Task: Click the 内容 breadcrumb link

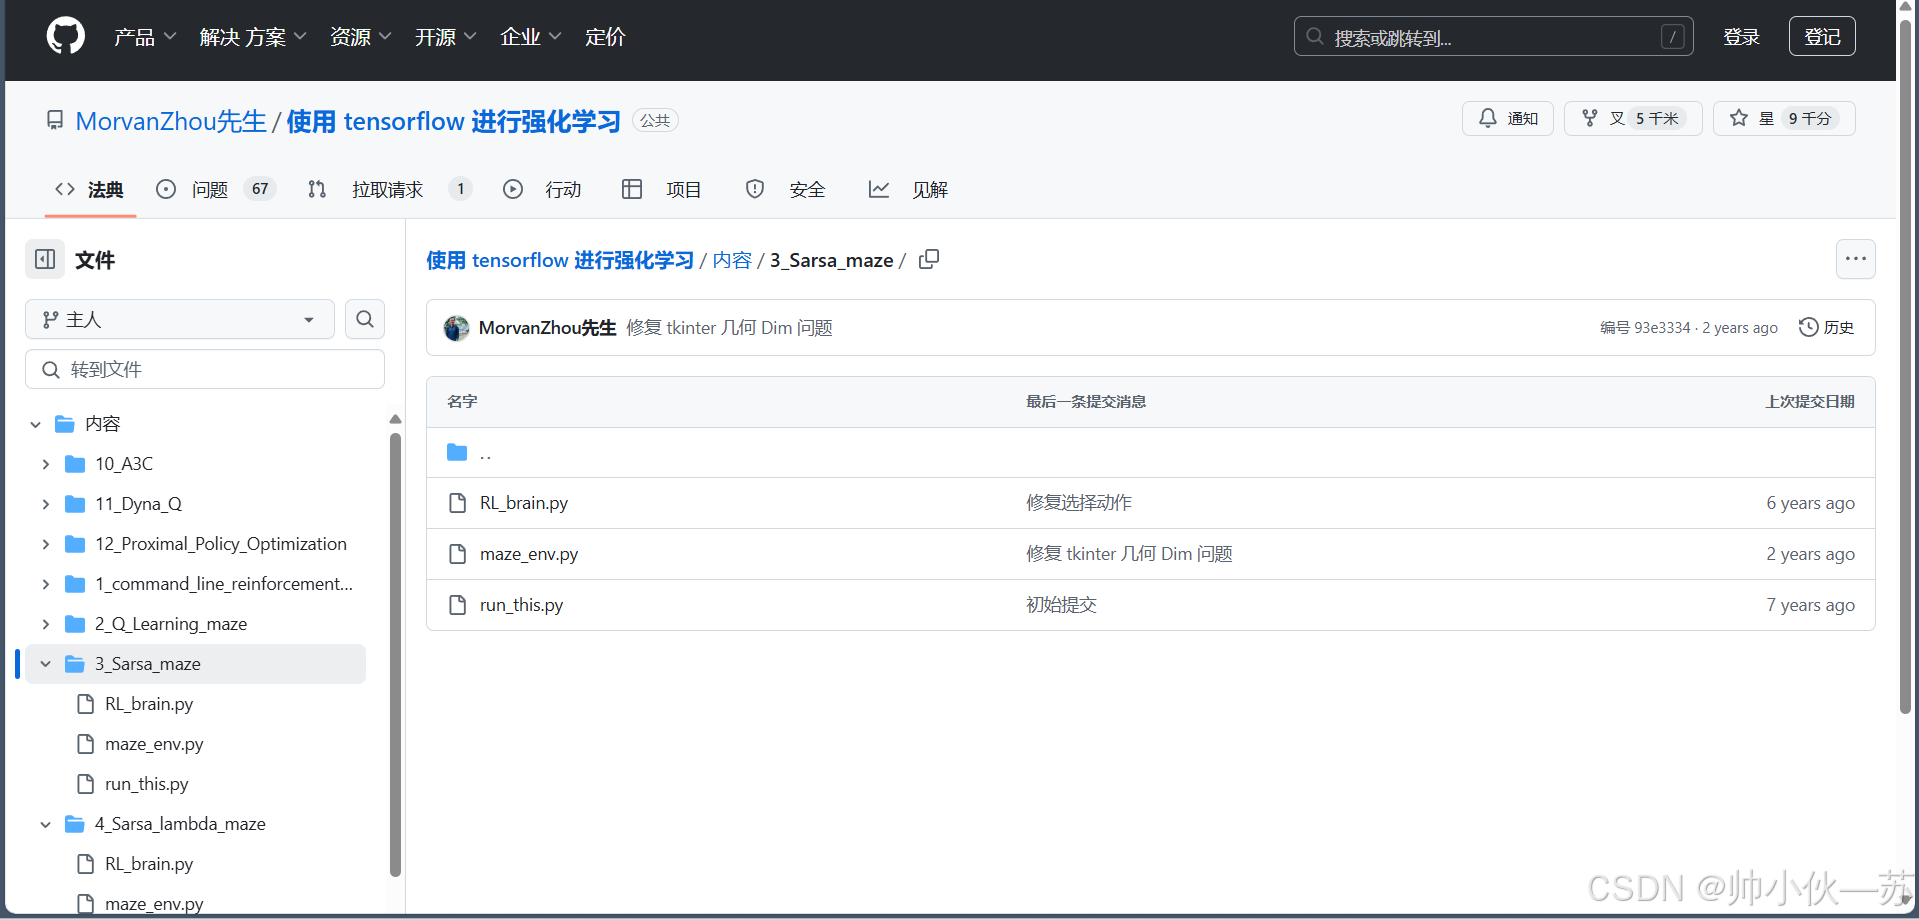Action: [x=732, y=260]
